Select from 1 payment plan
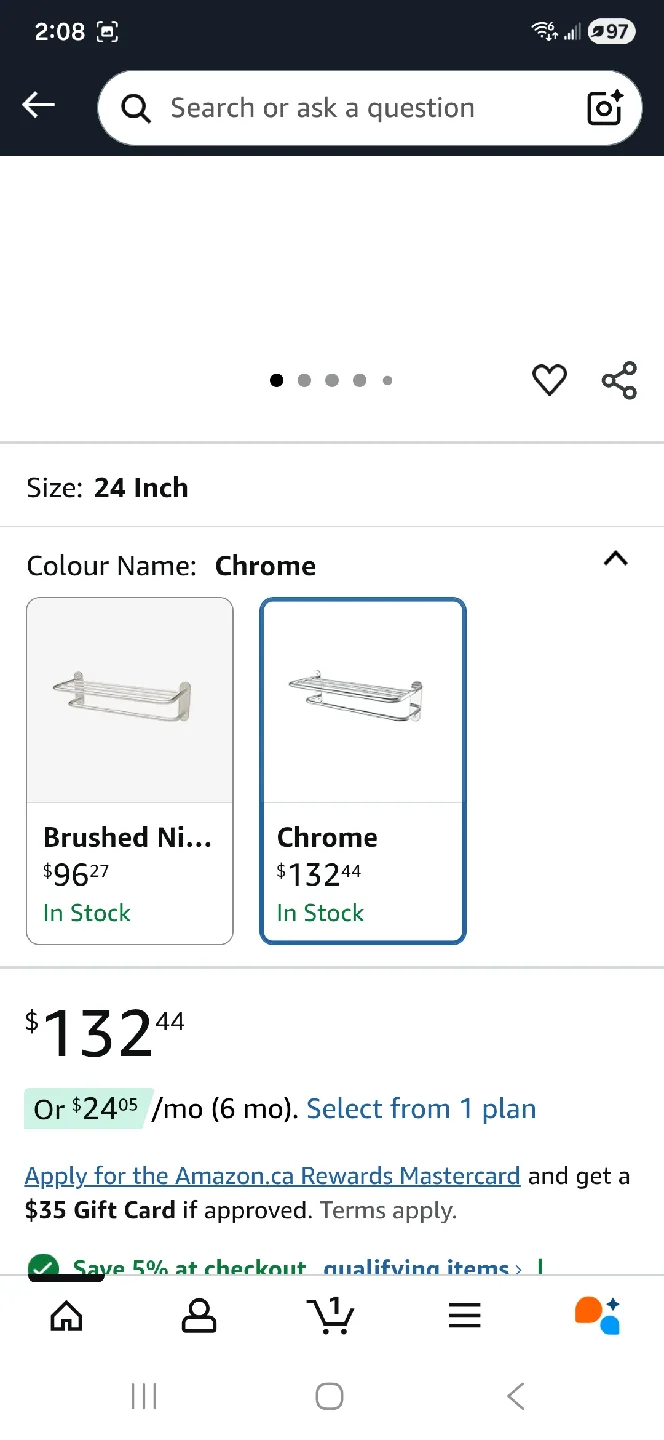 point(420,1108)
